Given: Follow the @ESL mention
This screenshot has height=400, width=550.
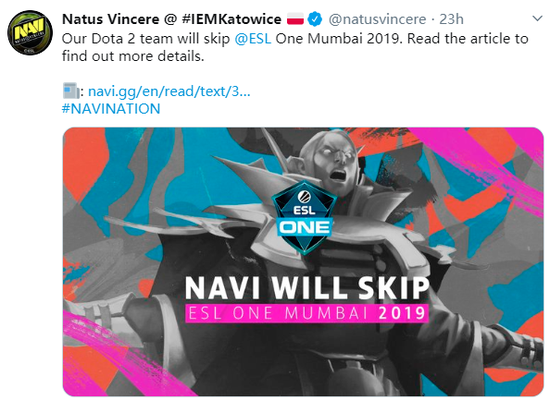Looking at the screenshot, I should point(253,39).
